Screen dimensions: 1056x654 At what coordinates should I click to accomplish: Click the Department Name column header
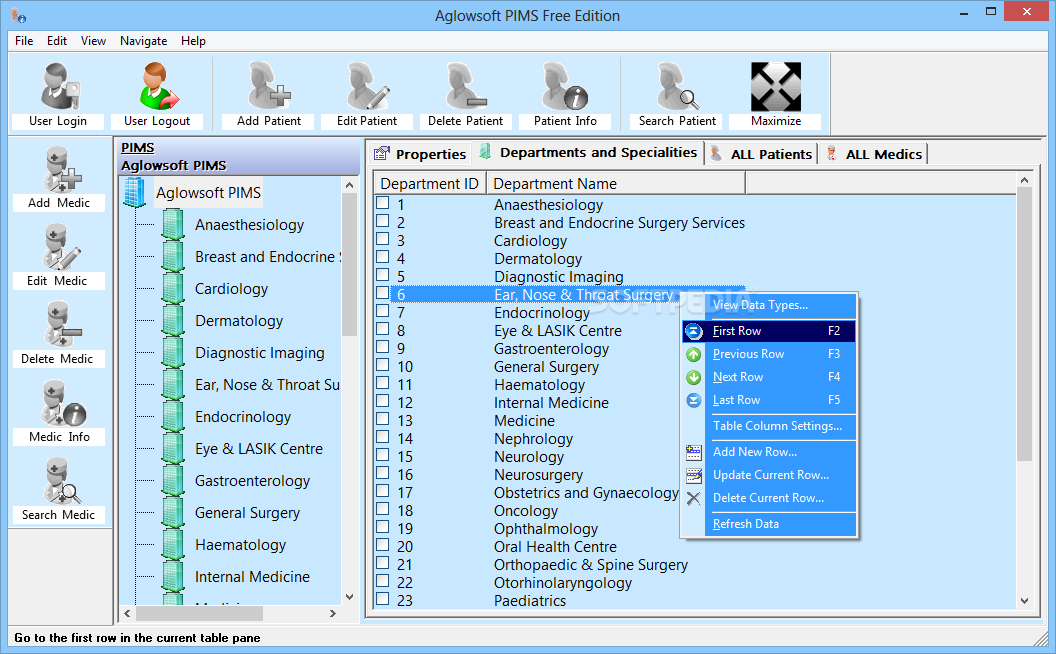(616, 183)
